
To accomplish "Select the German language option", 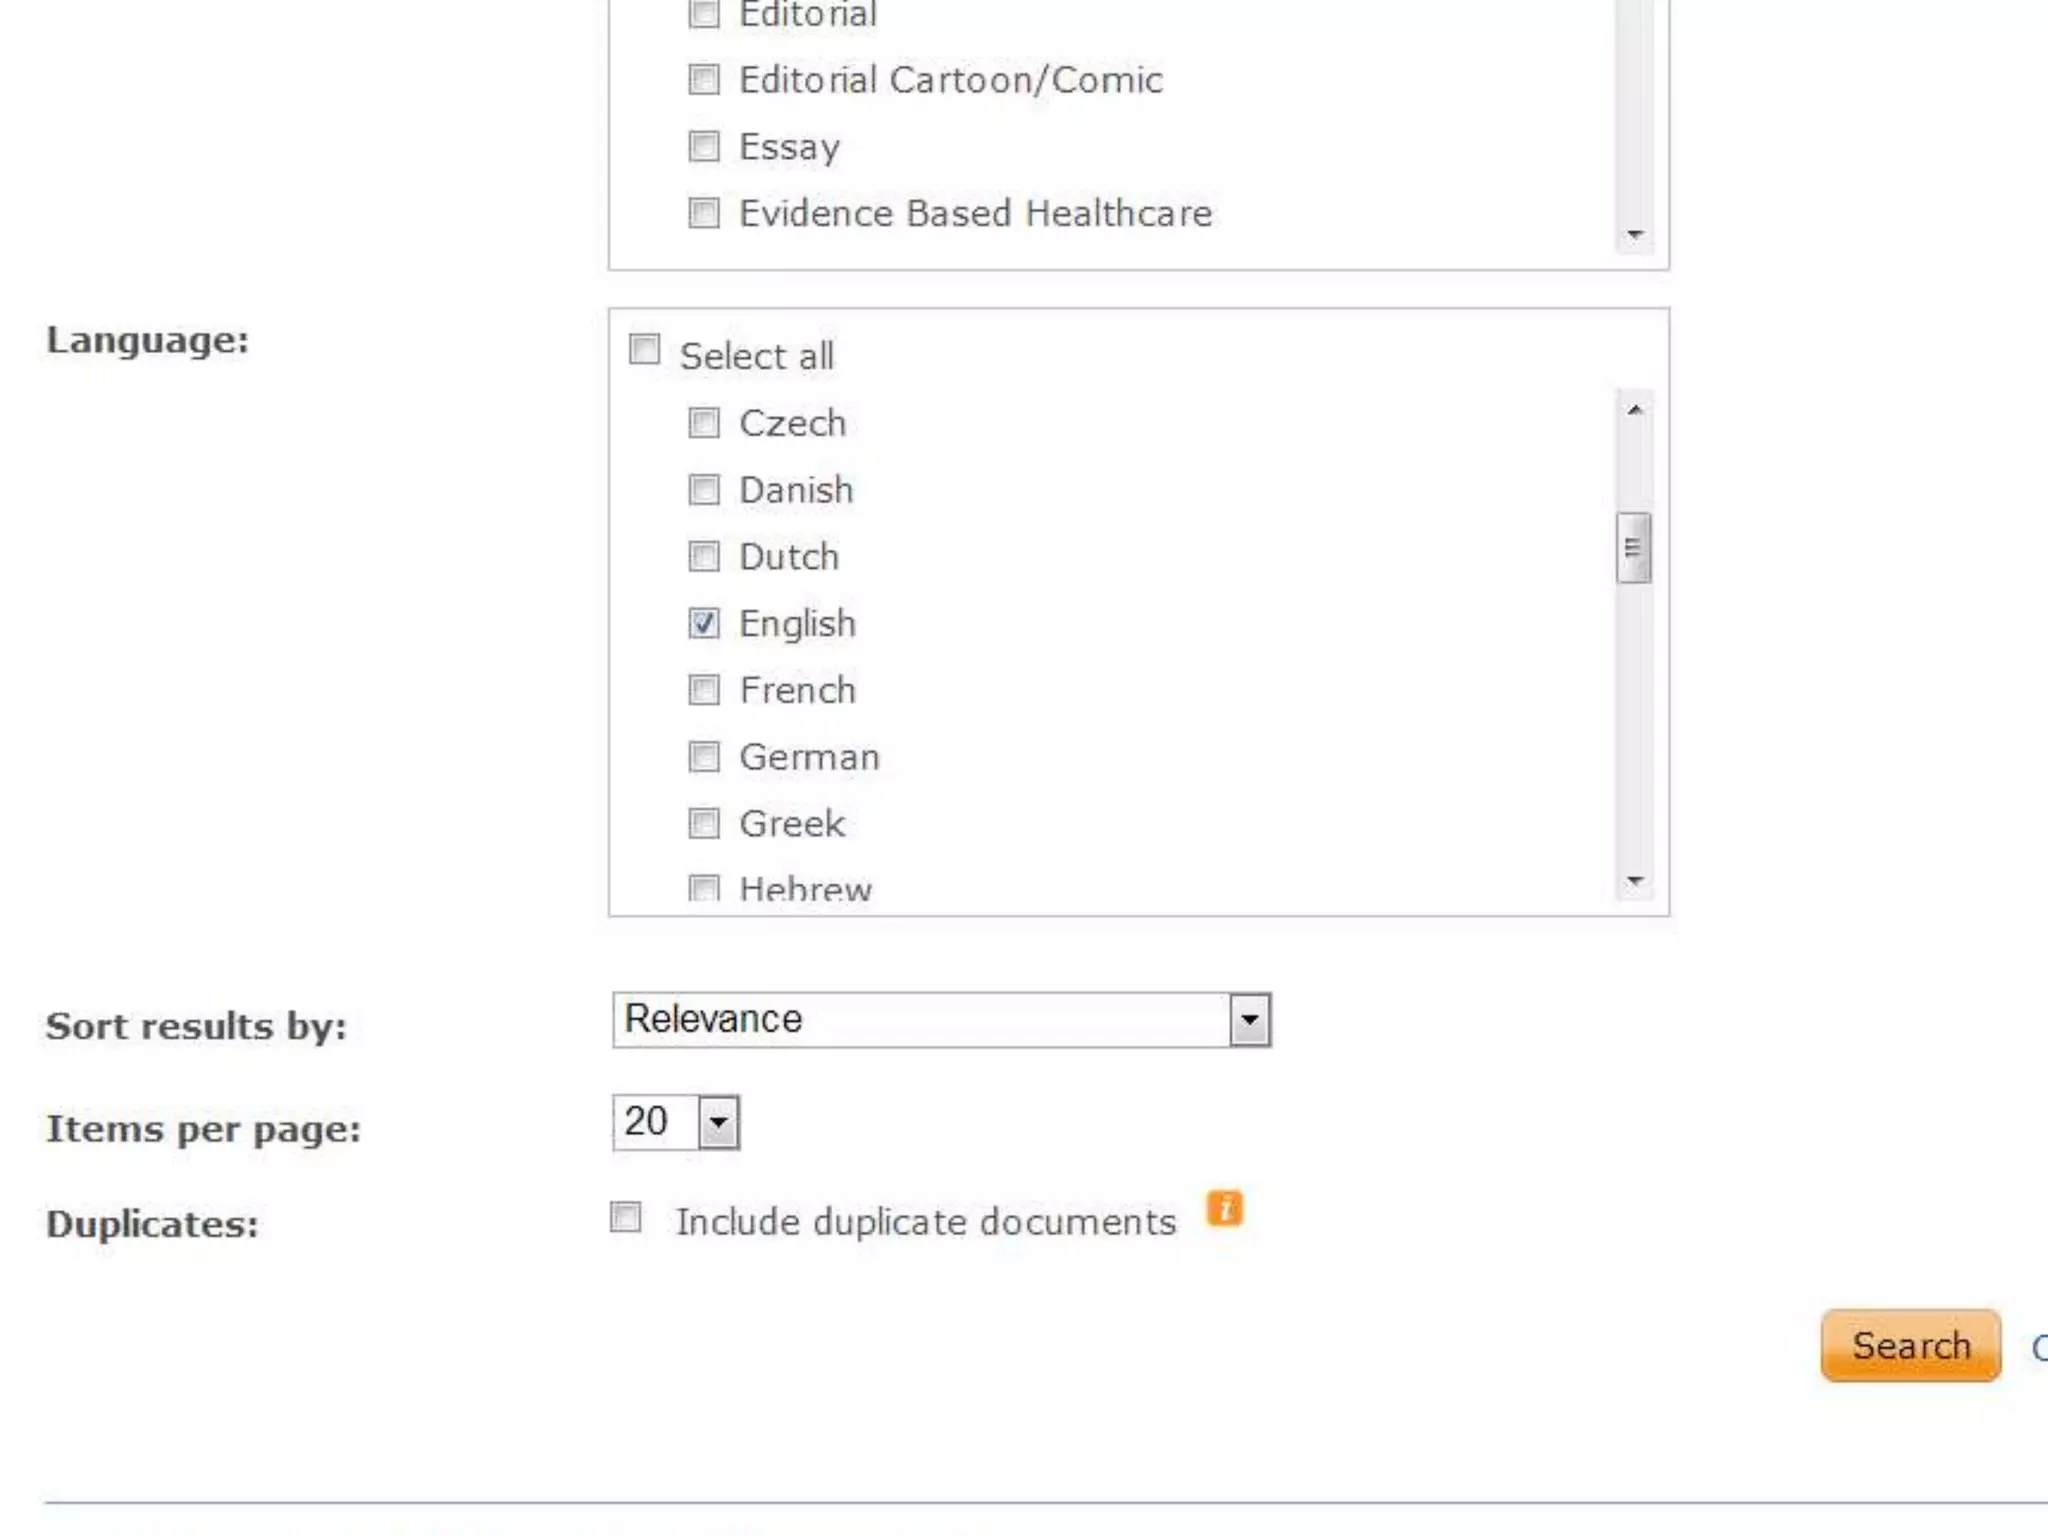I will pos(704,757).
